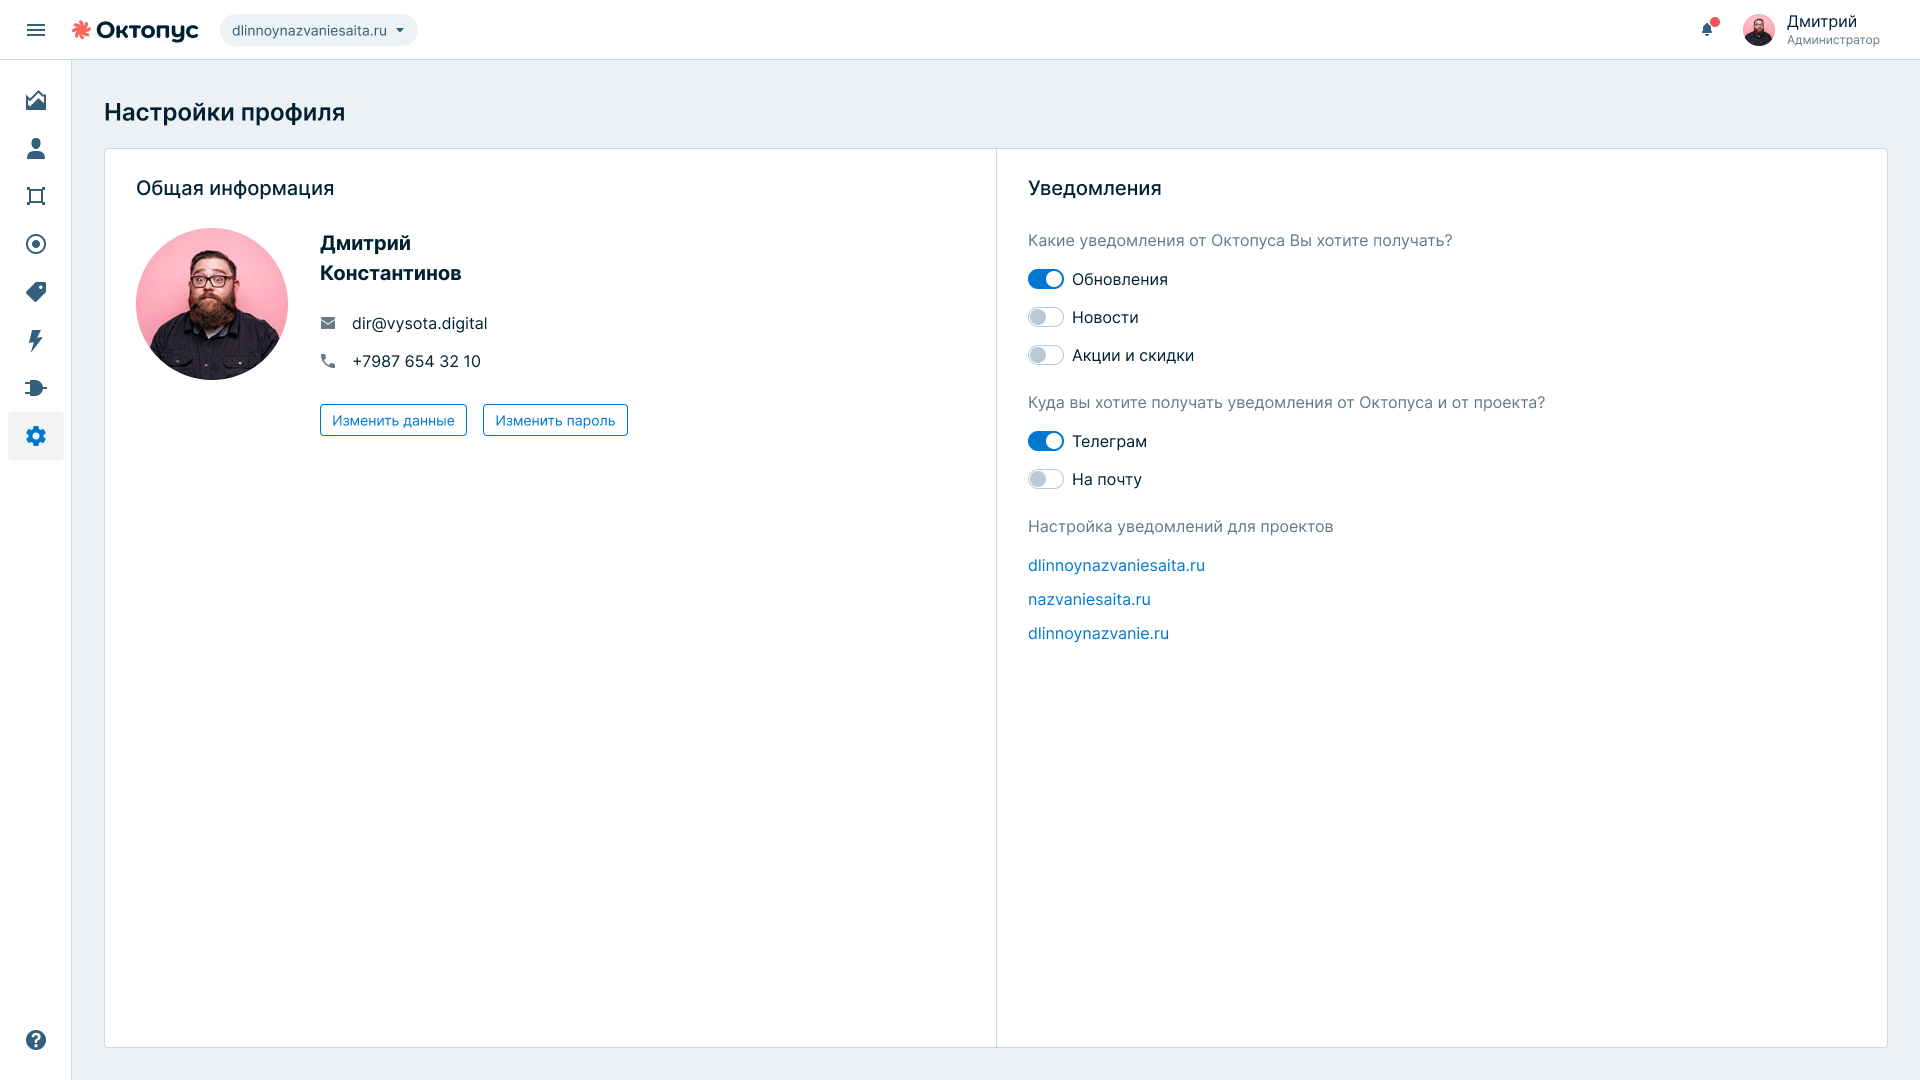Click the target circle sidebar icon
The image size is (1920, 1080).
point(36,244)
